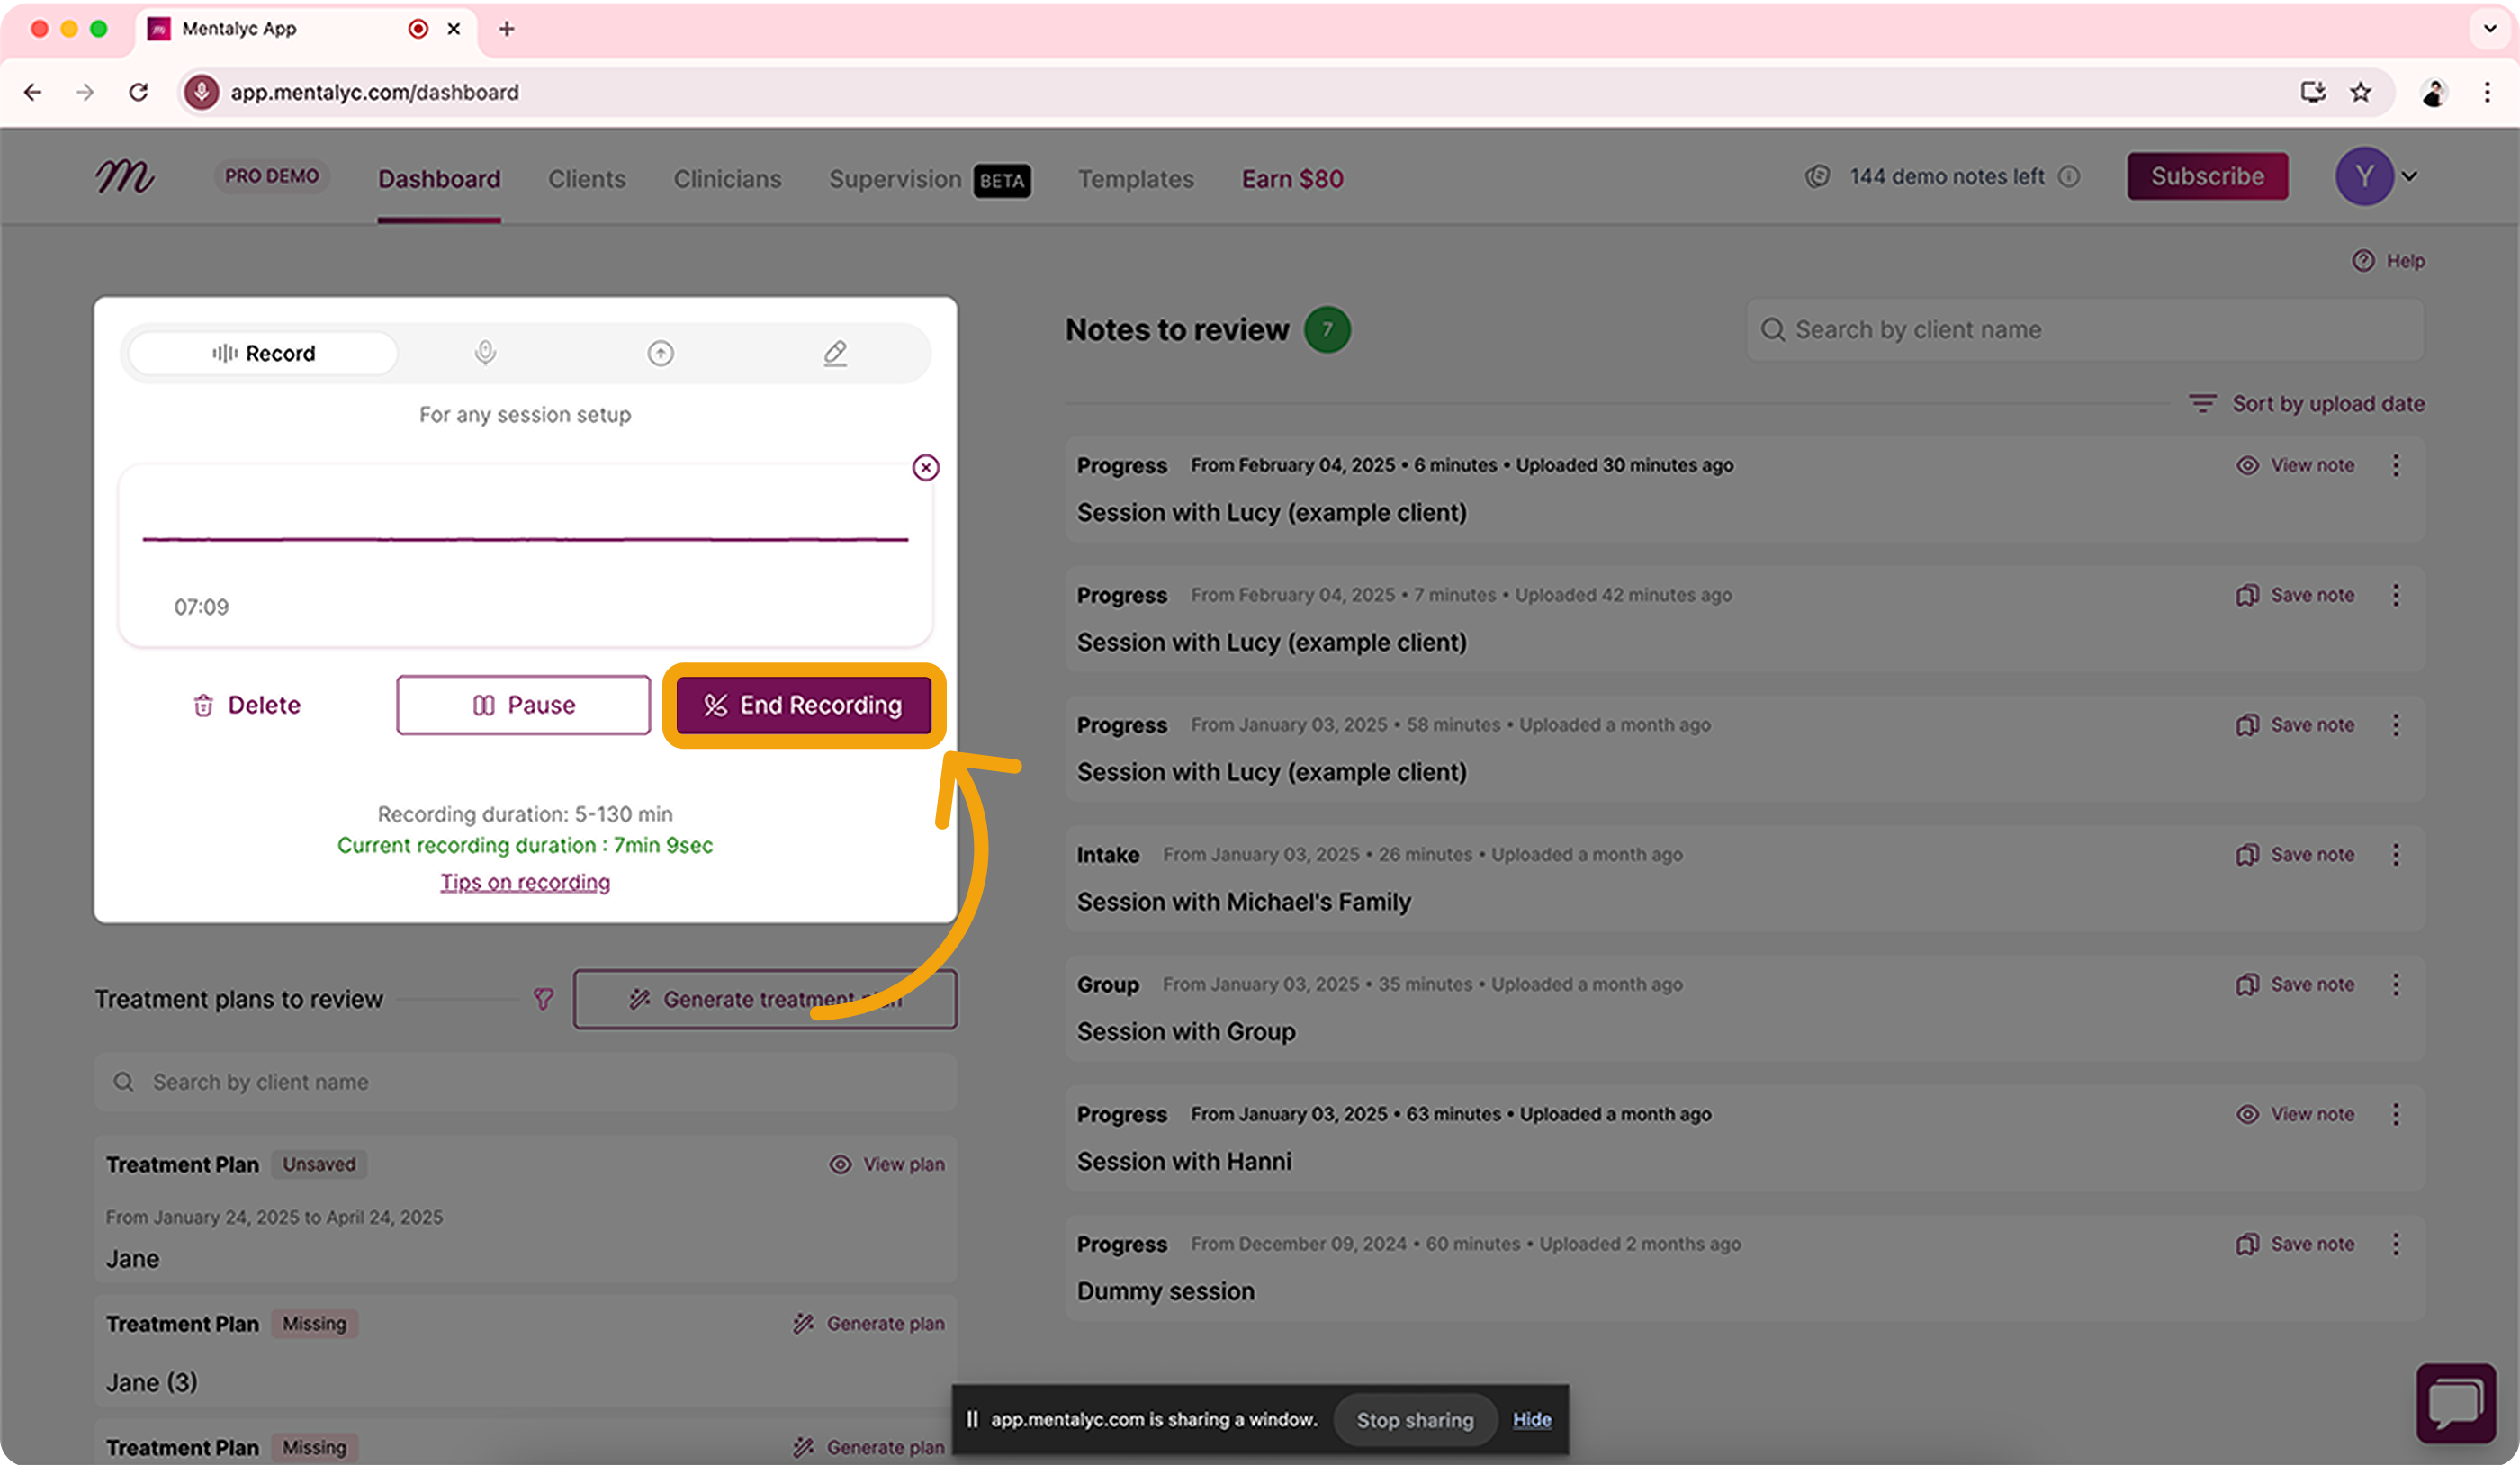Click Stop sharing
This screenshot has width=2520, height=1465.
click(1415, 1420)
